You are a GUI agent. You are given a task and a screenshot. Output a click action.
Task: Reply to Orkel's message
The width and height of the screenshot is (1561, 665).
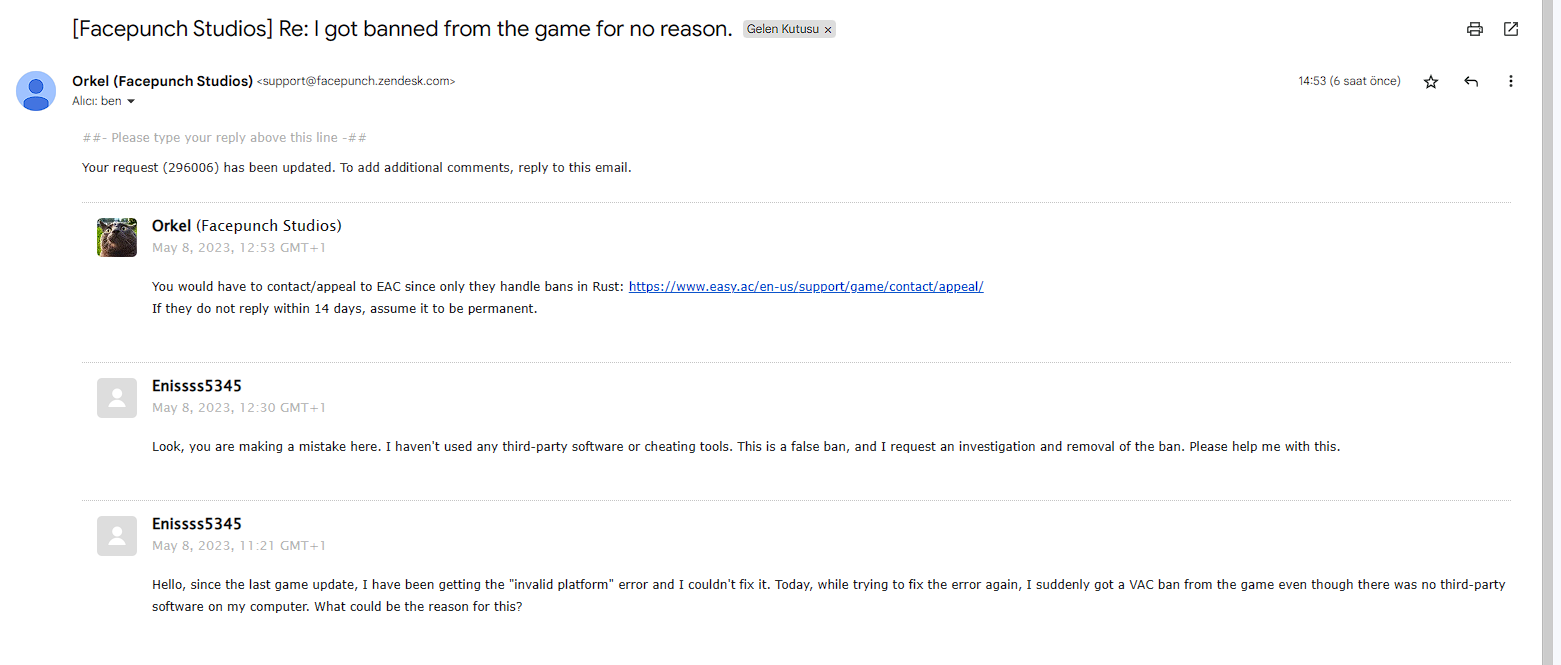click(x=1471, y=82)
